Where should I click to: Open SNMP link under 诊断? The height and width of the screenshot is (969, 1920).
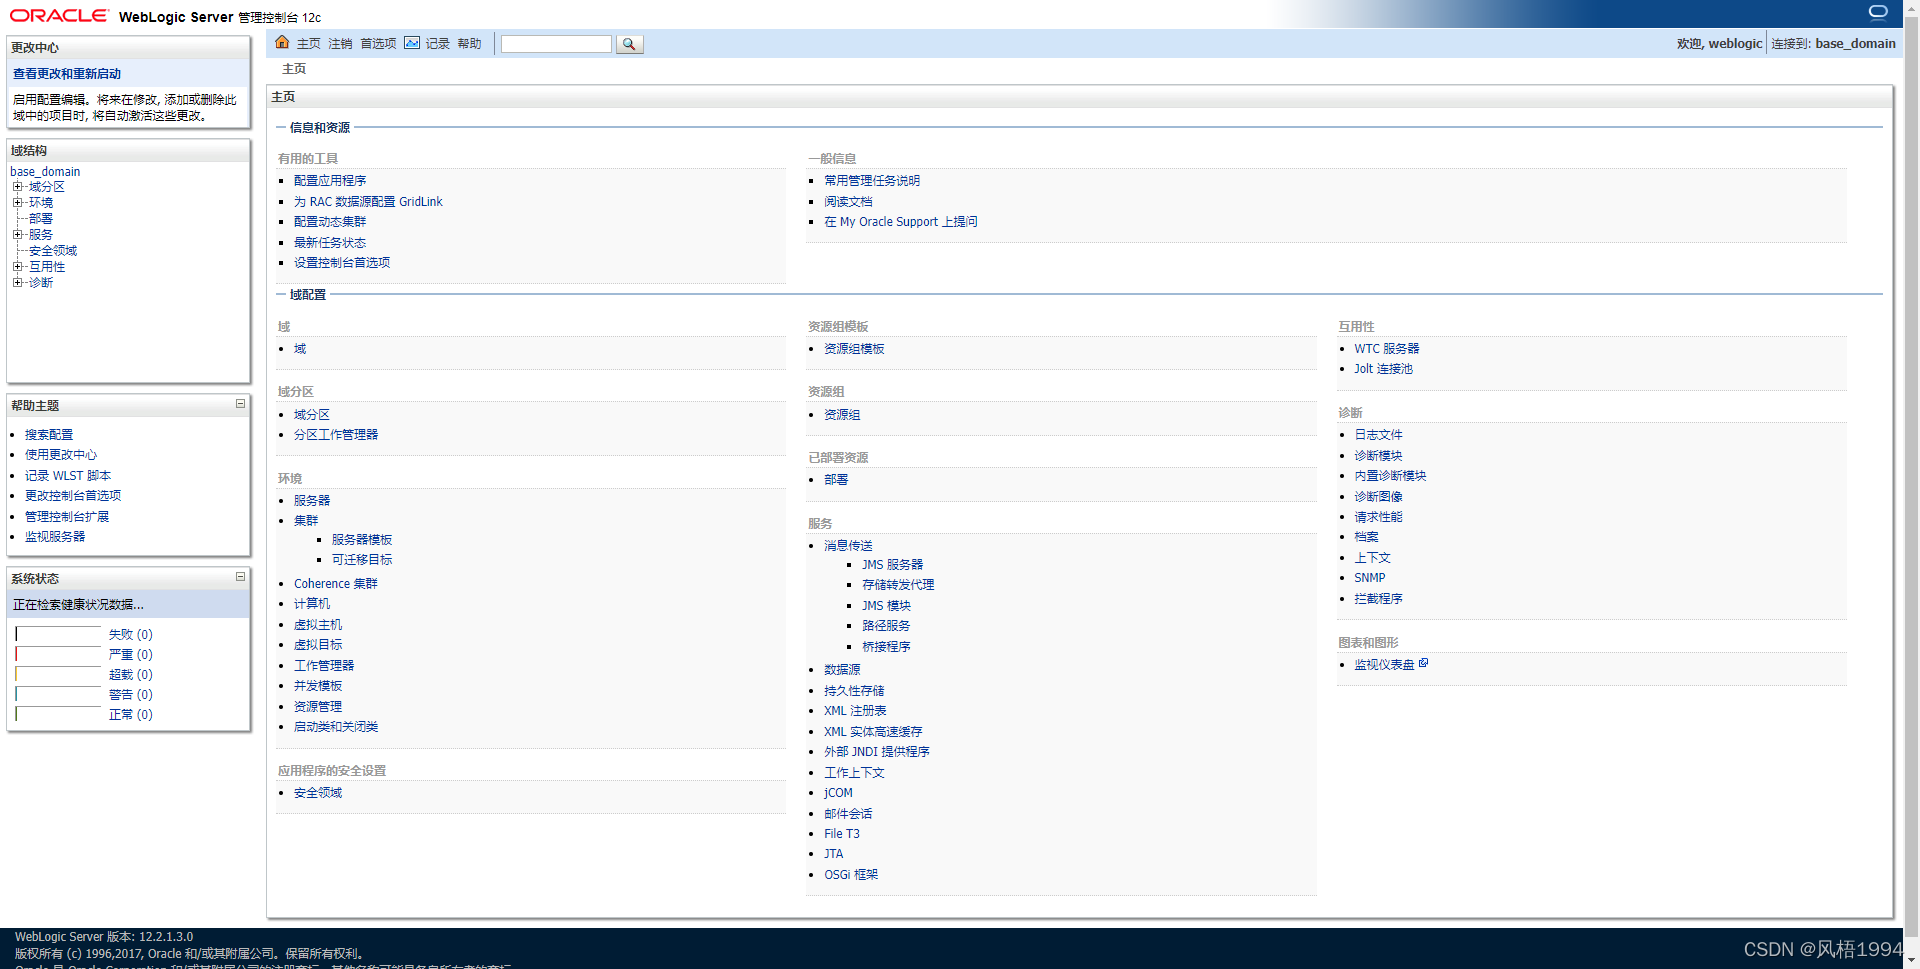1370,578
